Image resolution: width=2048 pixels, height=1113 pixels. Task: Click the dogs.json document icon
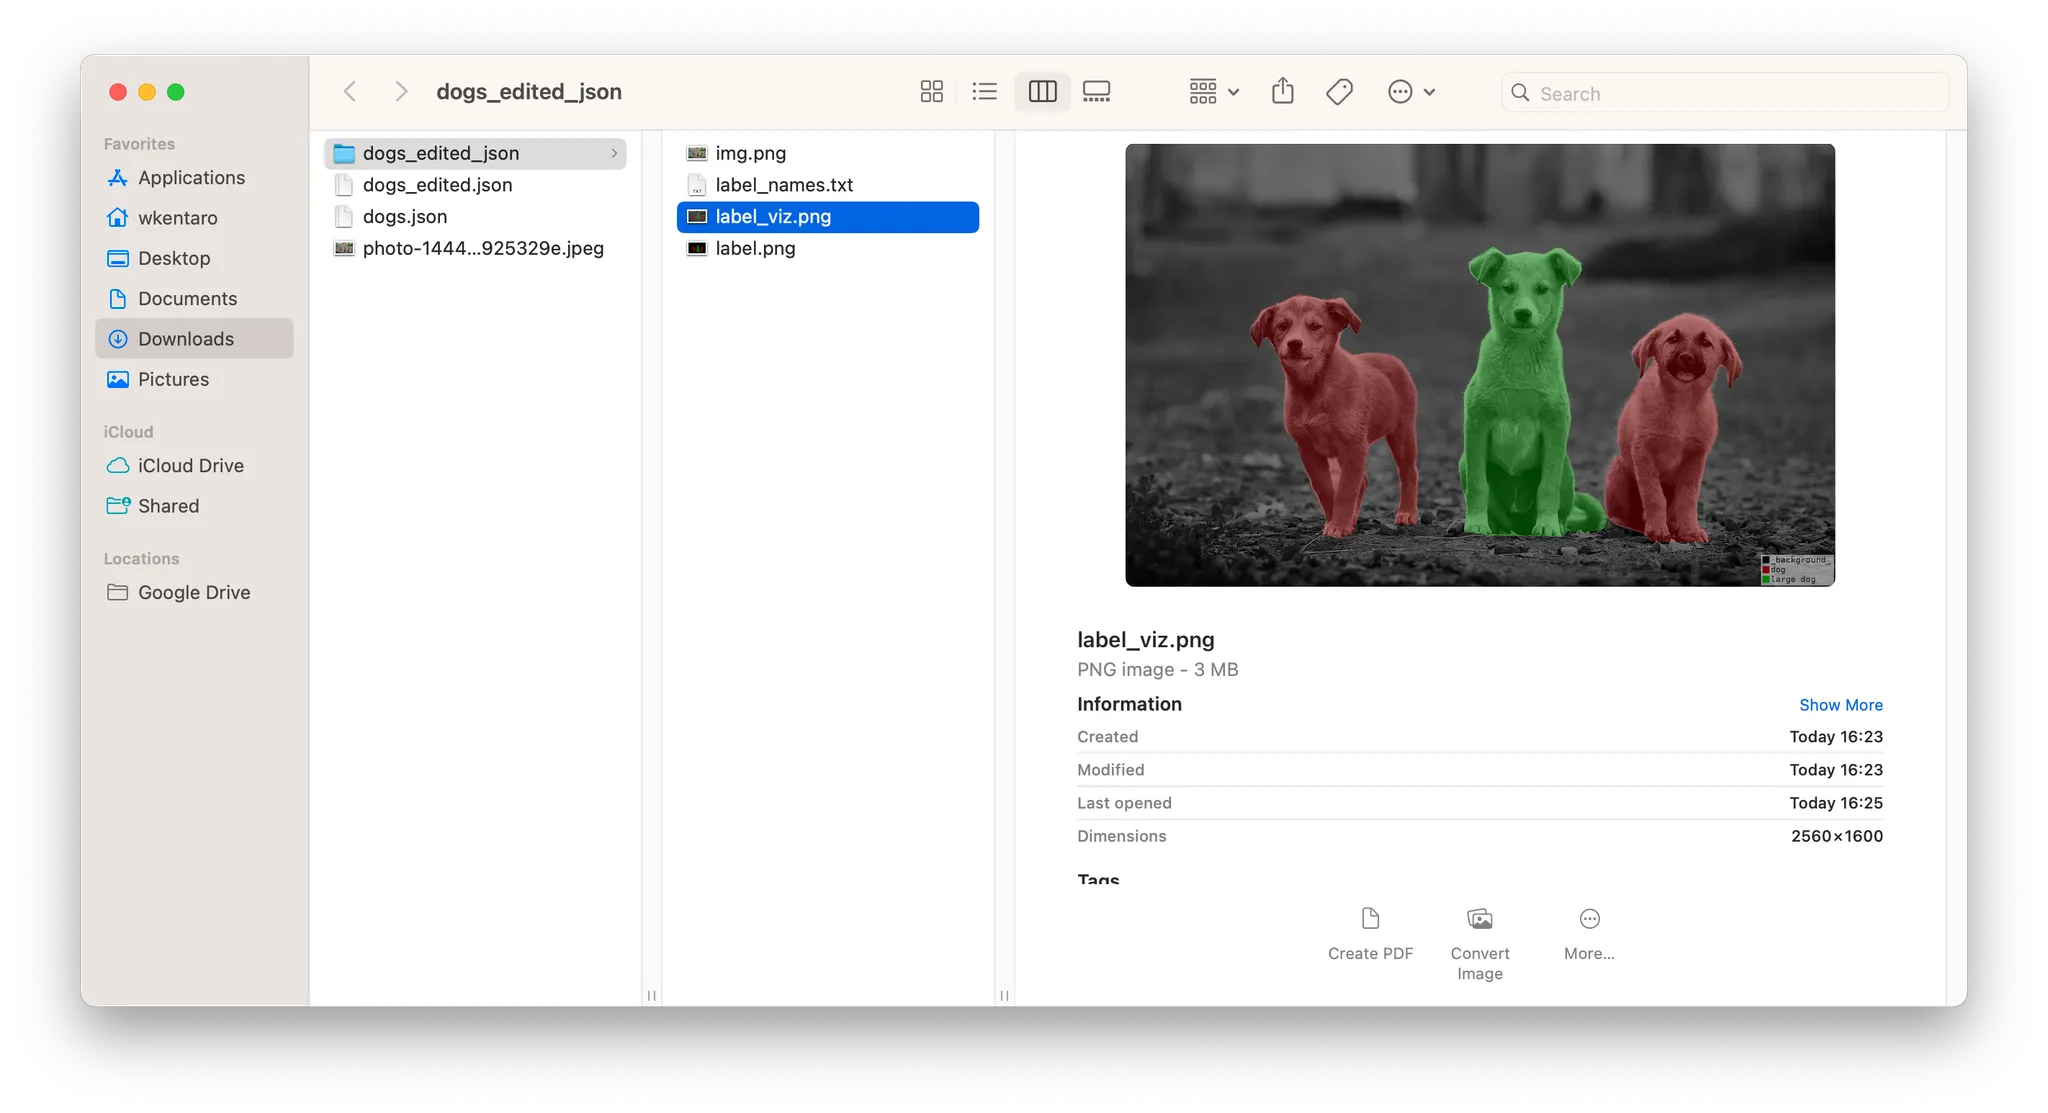click(x=344, y=217)
